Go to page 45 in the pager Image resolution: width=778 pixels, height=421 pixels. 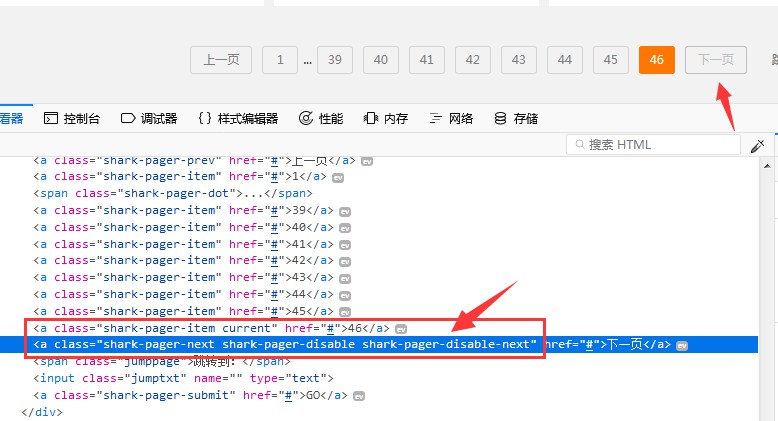pyautogui.click(x=611, y=60)
